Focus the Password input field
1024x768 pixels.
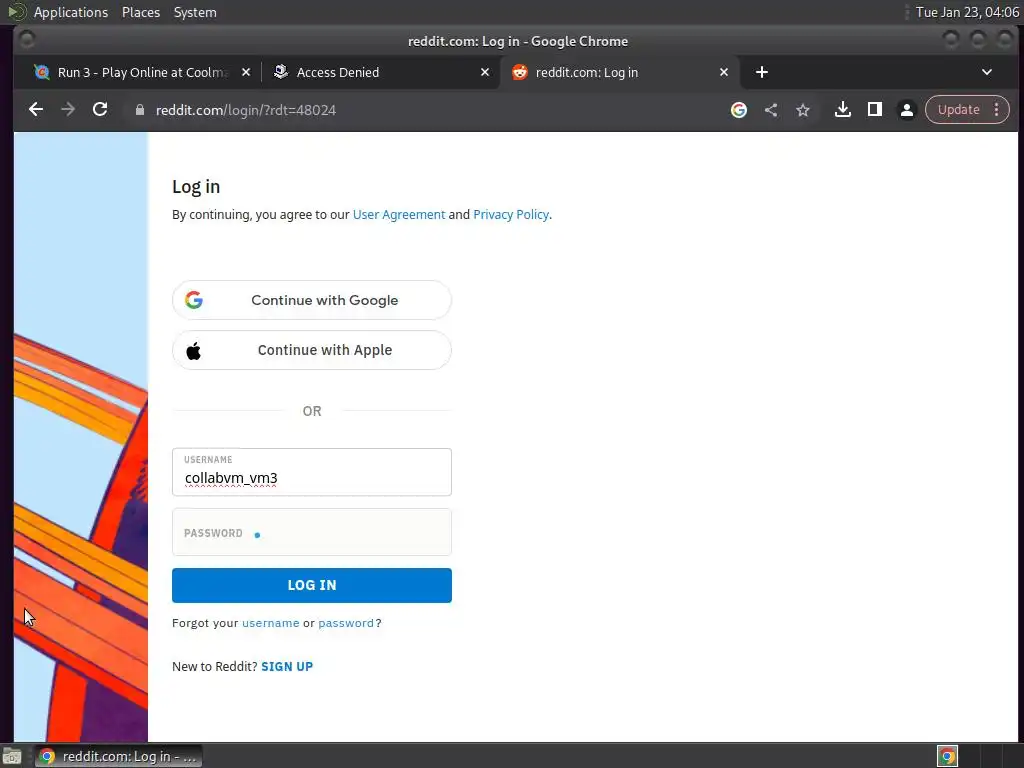pyautogui.click(x=312, y=532)
